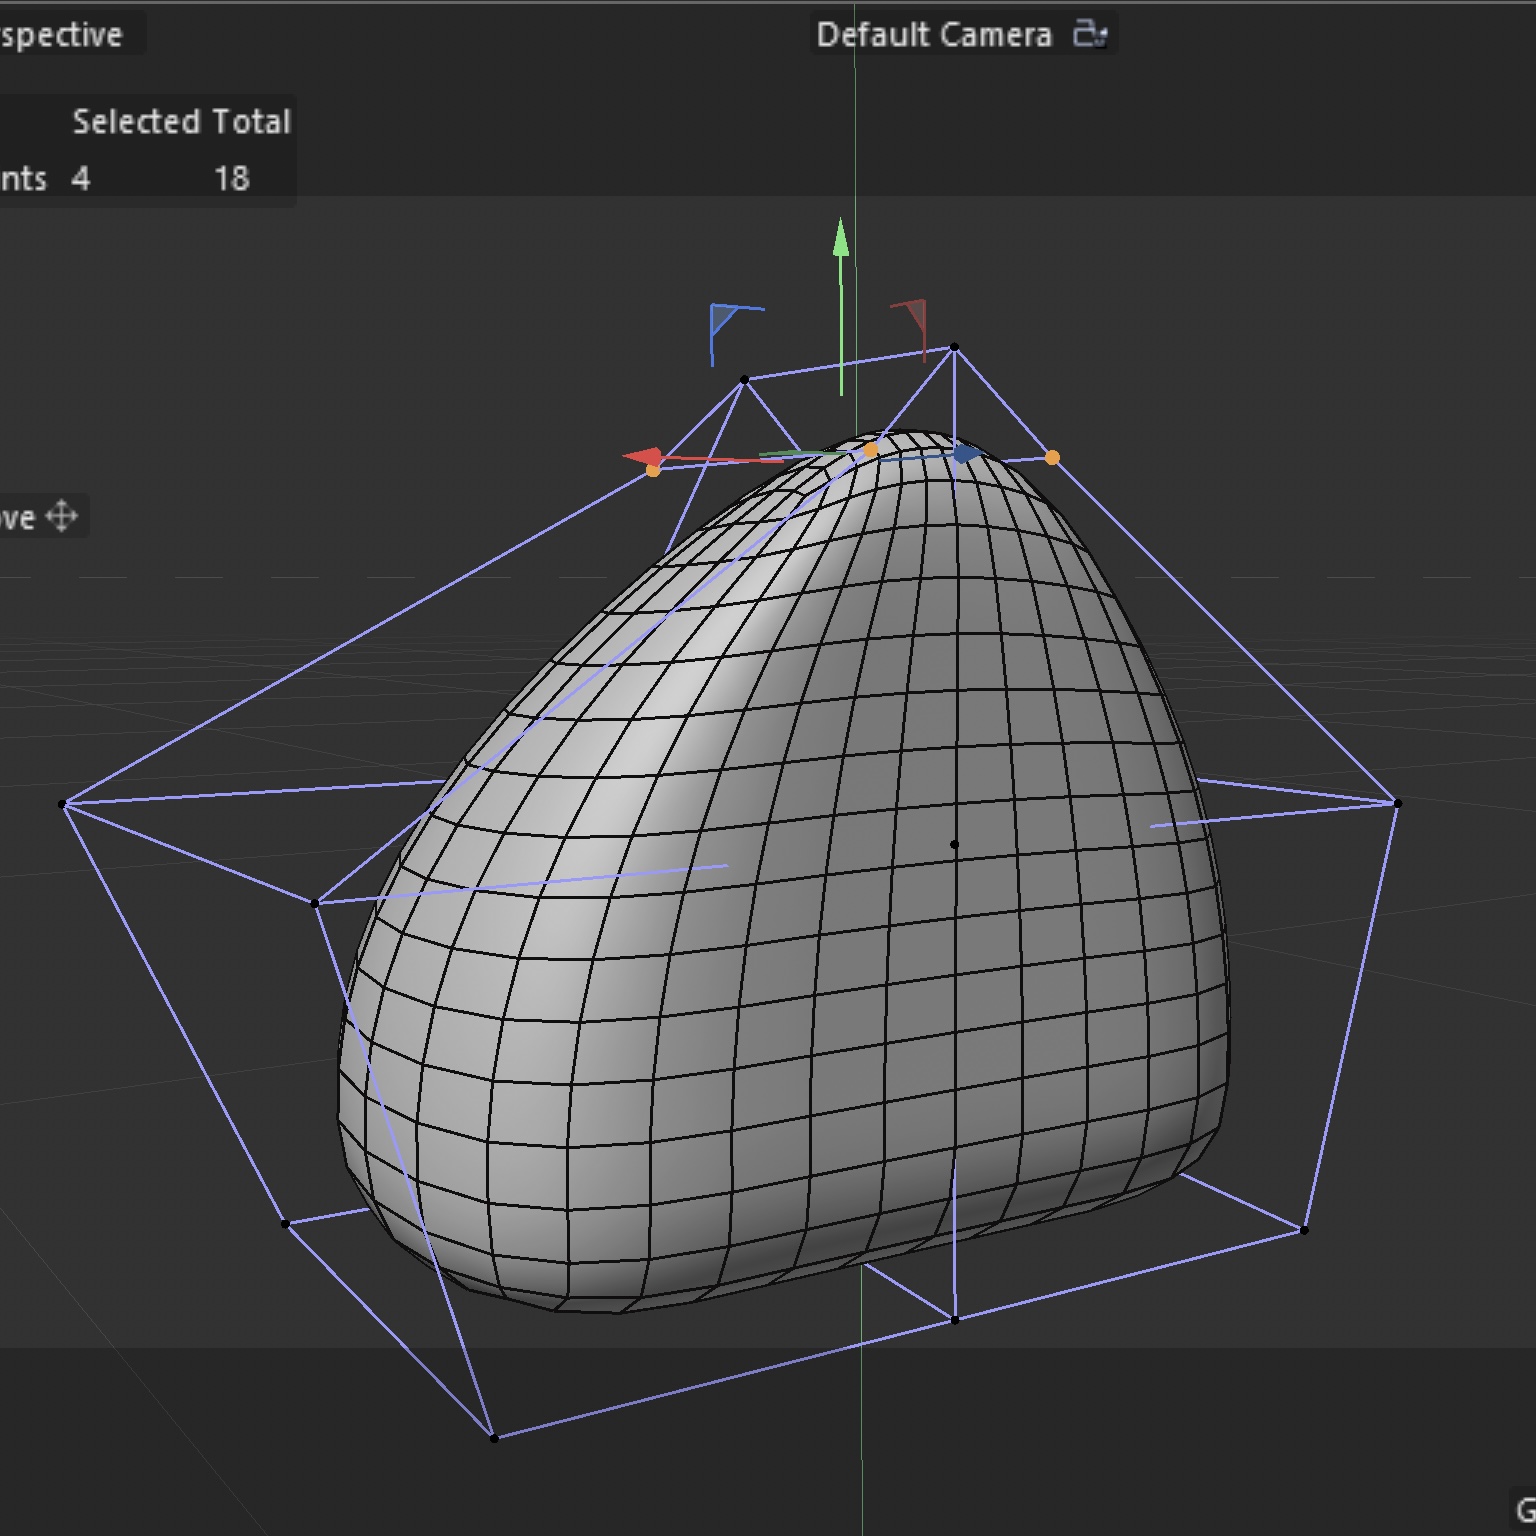Select the lowest cage point under the mesh
Viewport: 1536px width, 1536px height.
point(494,1438)
